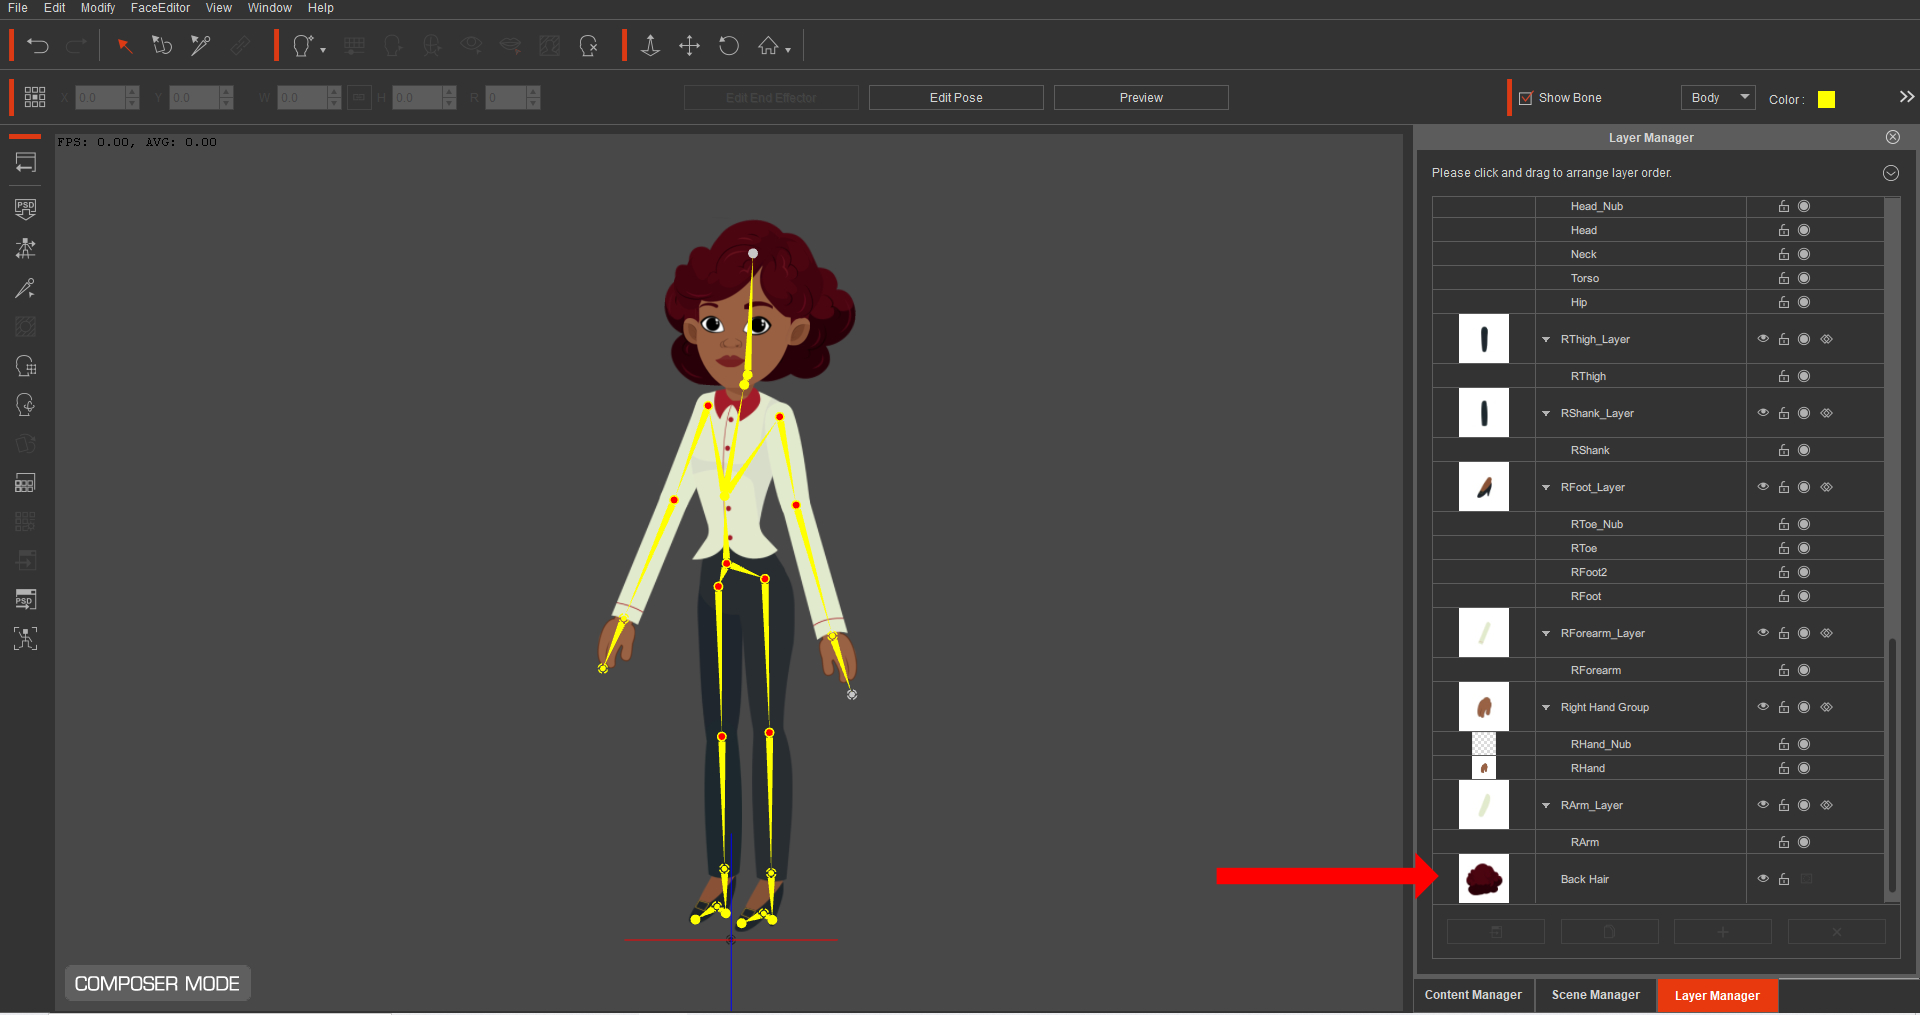Select the bone transform tool with arrow

click(x=162, y=46)
